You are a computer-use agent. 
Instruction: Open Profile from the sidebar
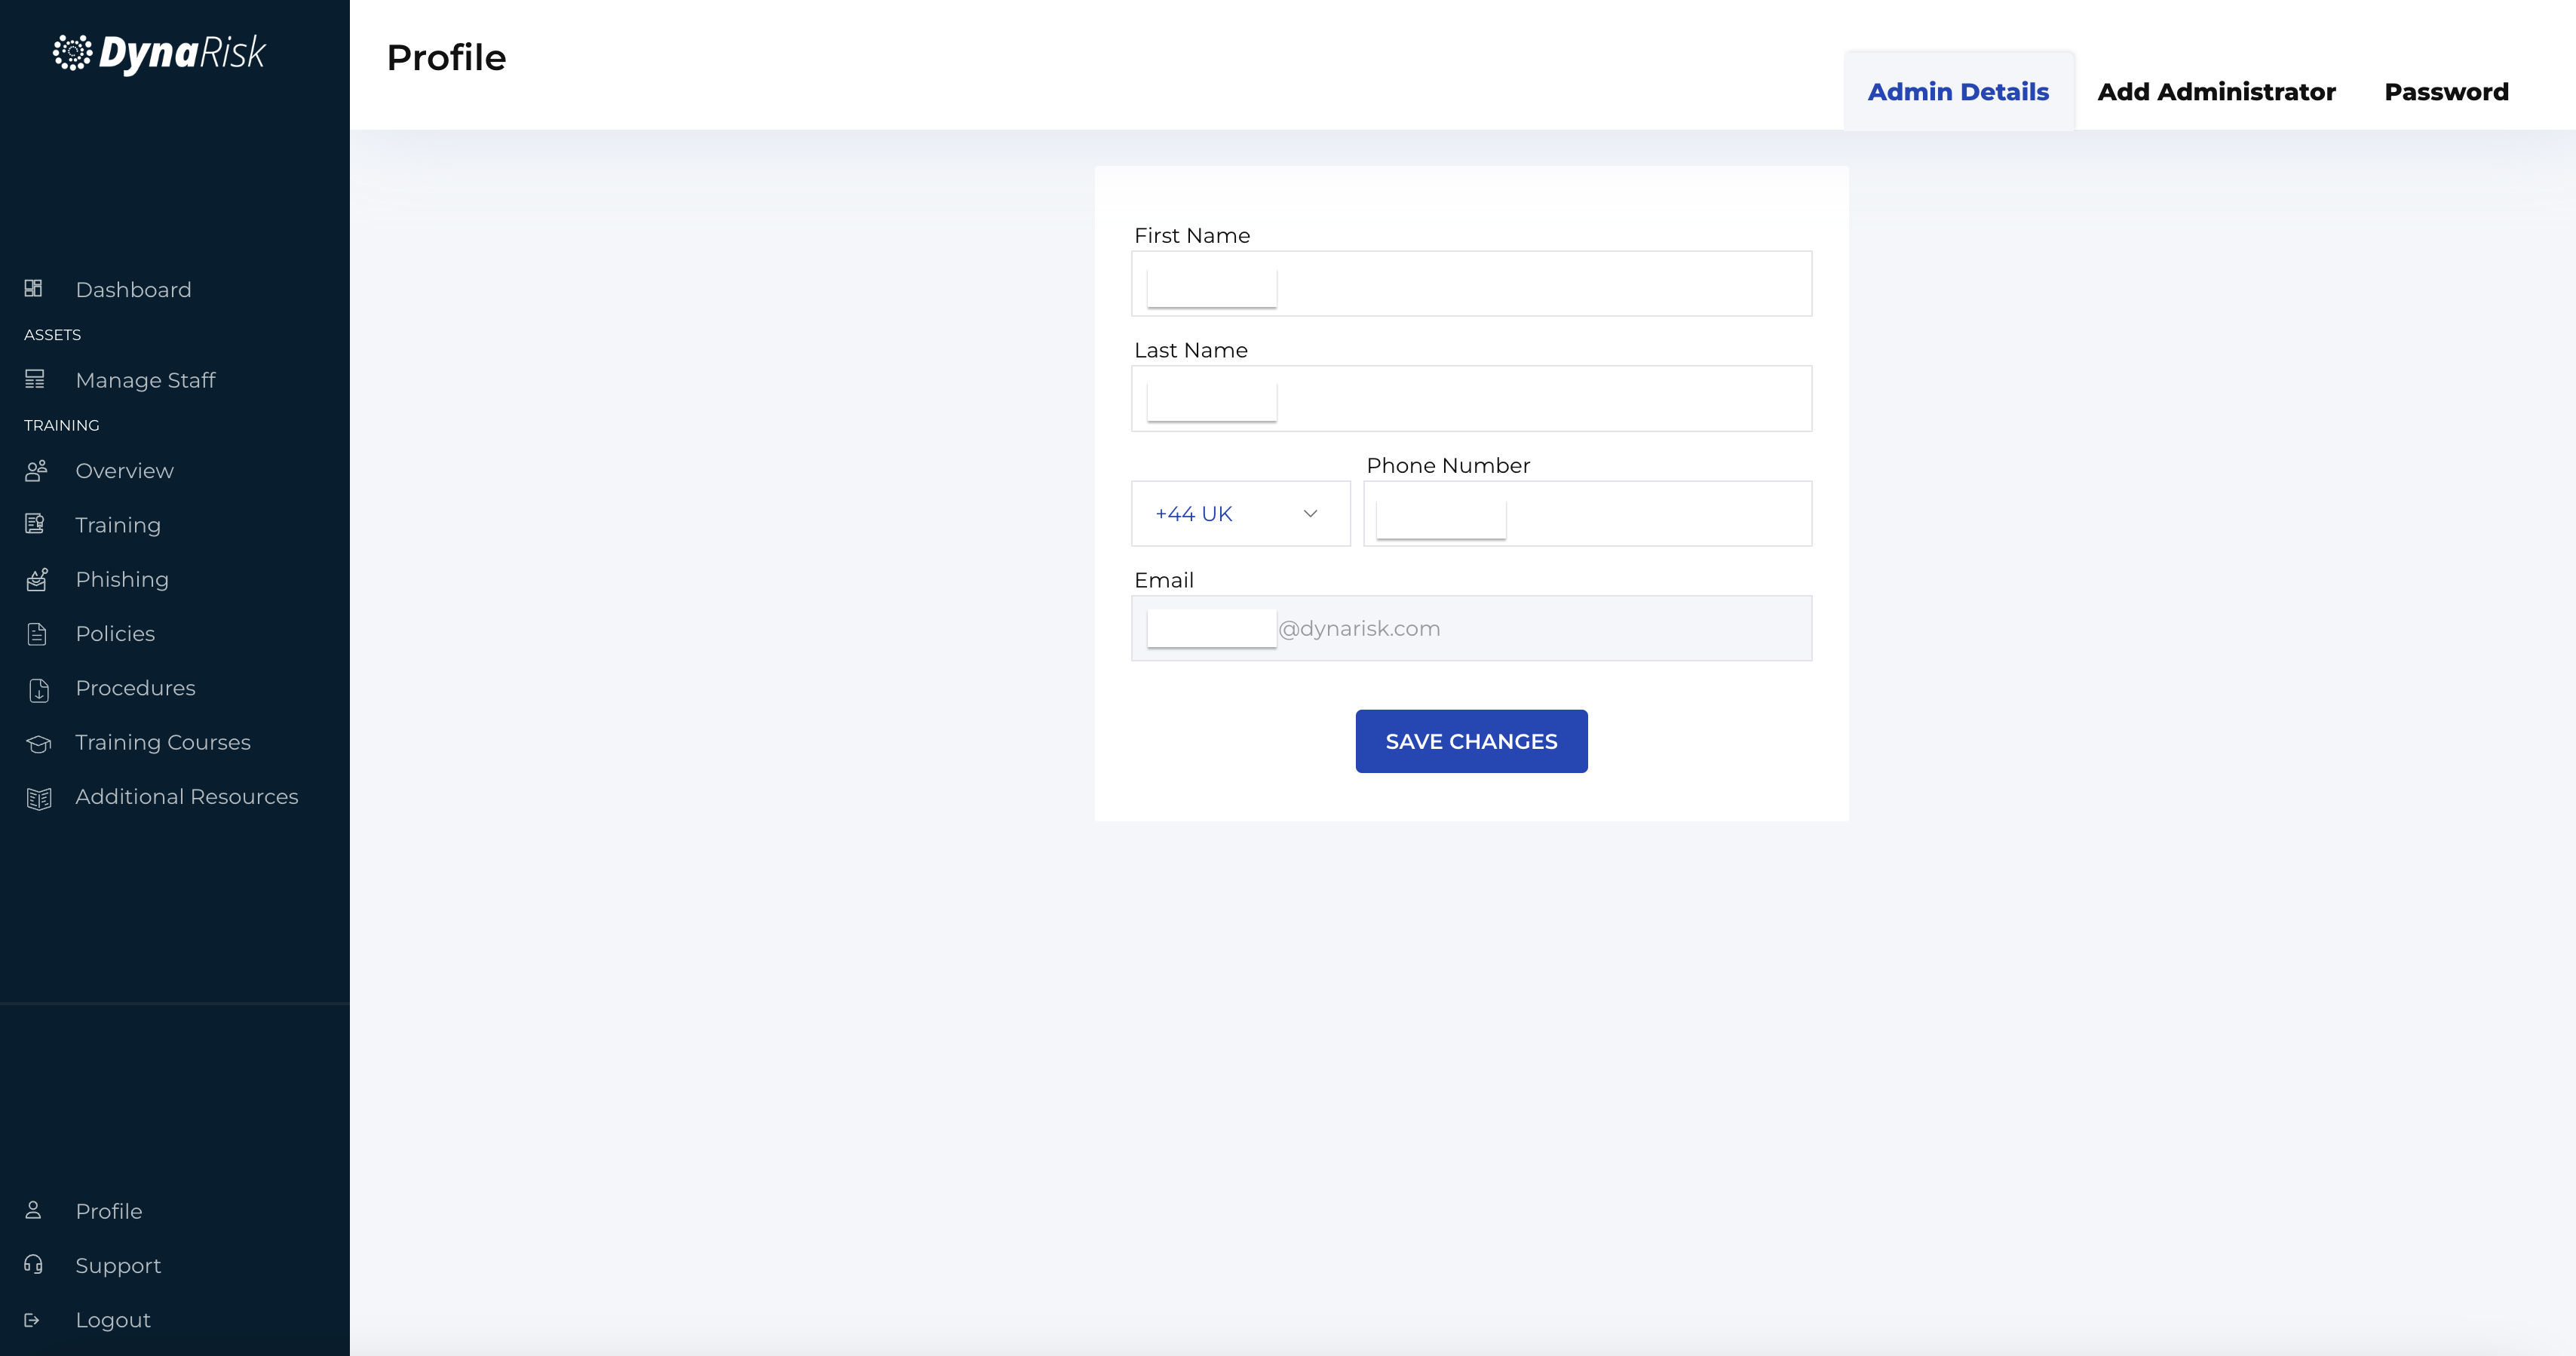coord(108,1211)
